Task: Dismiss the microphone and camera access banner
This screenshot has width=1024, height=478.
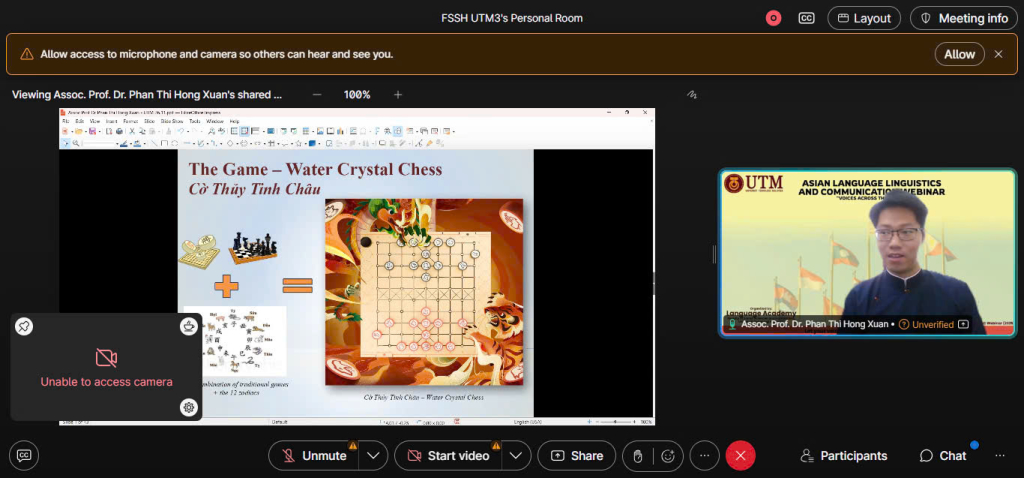Action: click(999, 54)
